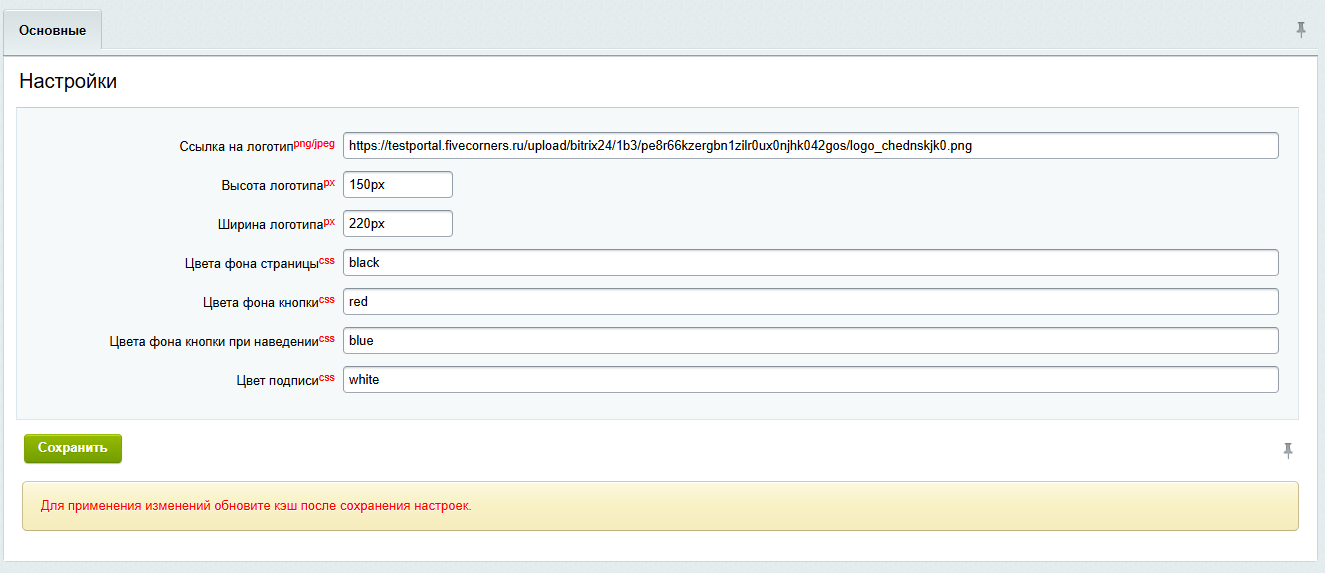Click the Настройки heading
Screen dimensions: 1325x573
[68, 82]
